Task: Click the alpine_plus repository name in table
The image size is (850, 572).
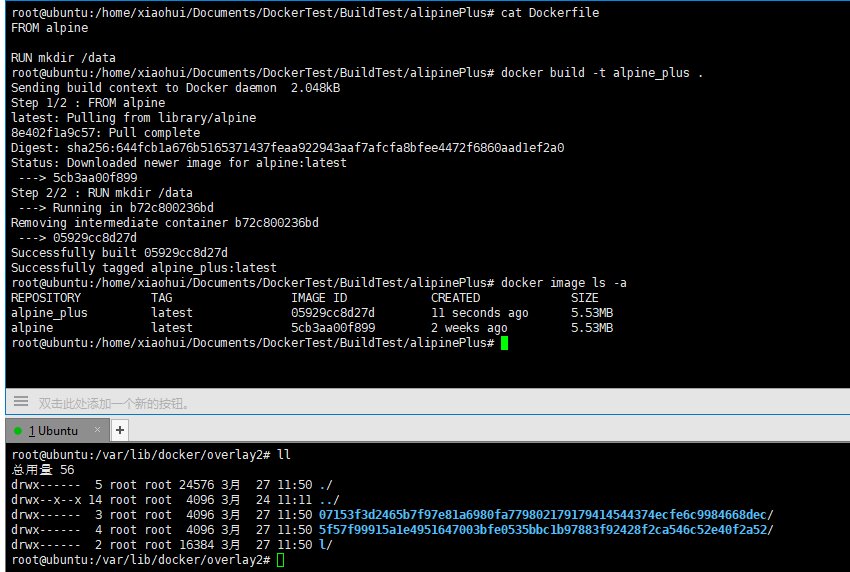Action: point(49,313)
